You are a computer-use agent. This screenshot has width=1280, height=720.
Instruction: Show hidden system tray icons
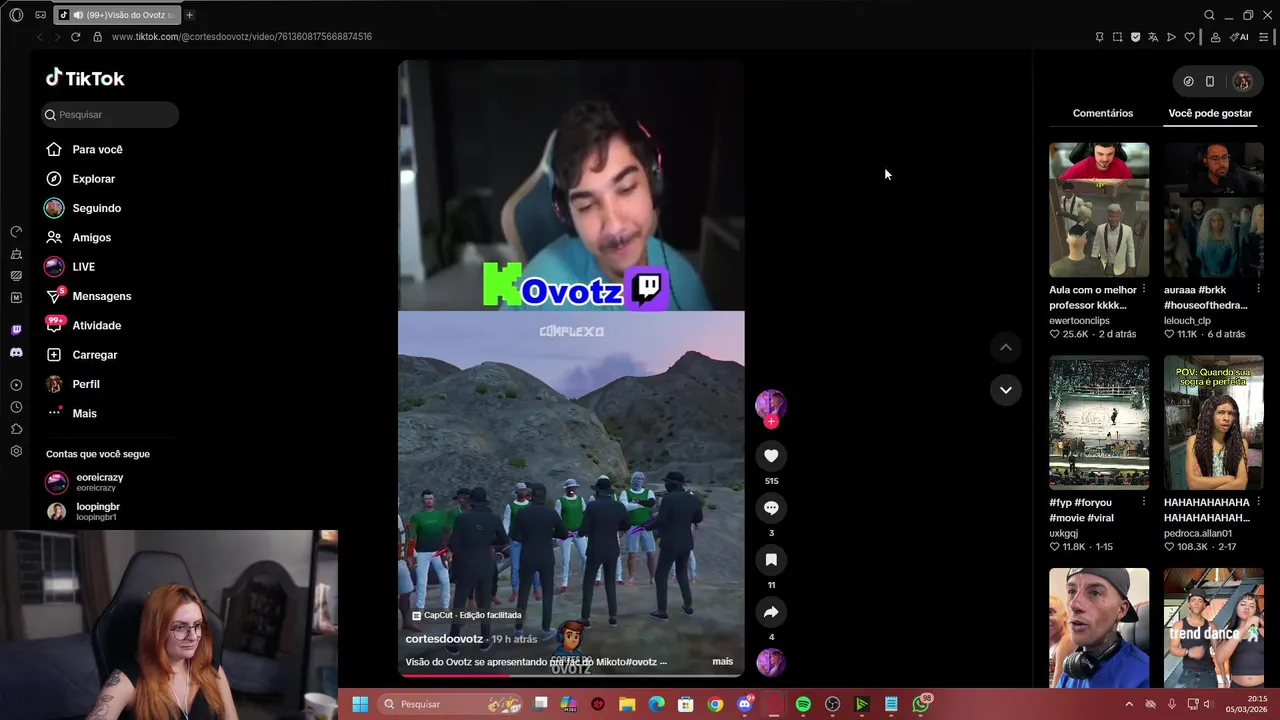coord(1129,704)
